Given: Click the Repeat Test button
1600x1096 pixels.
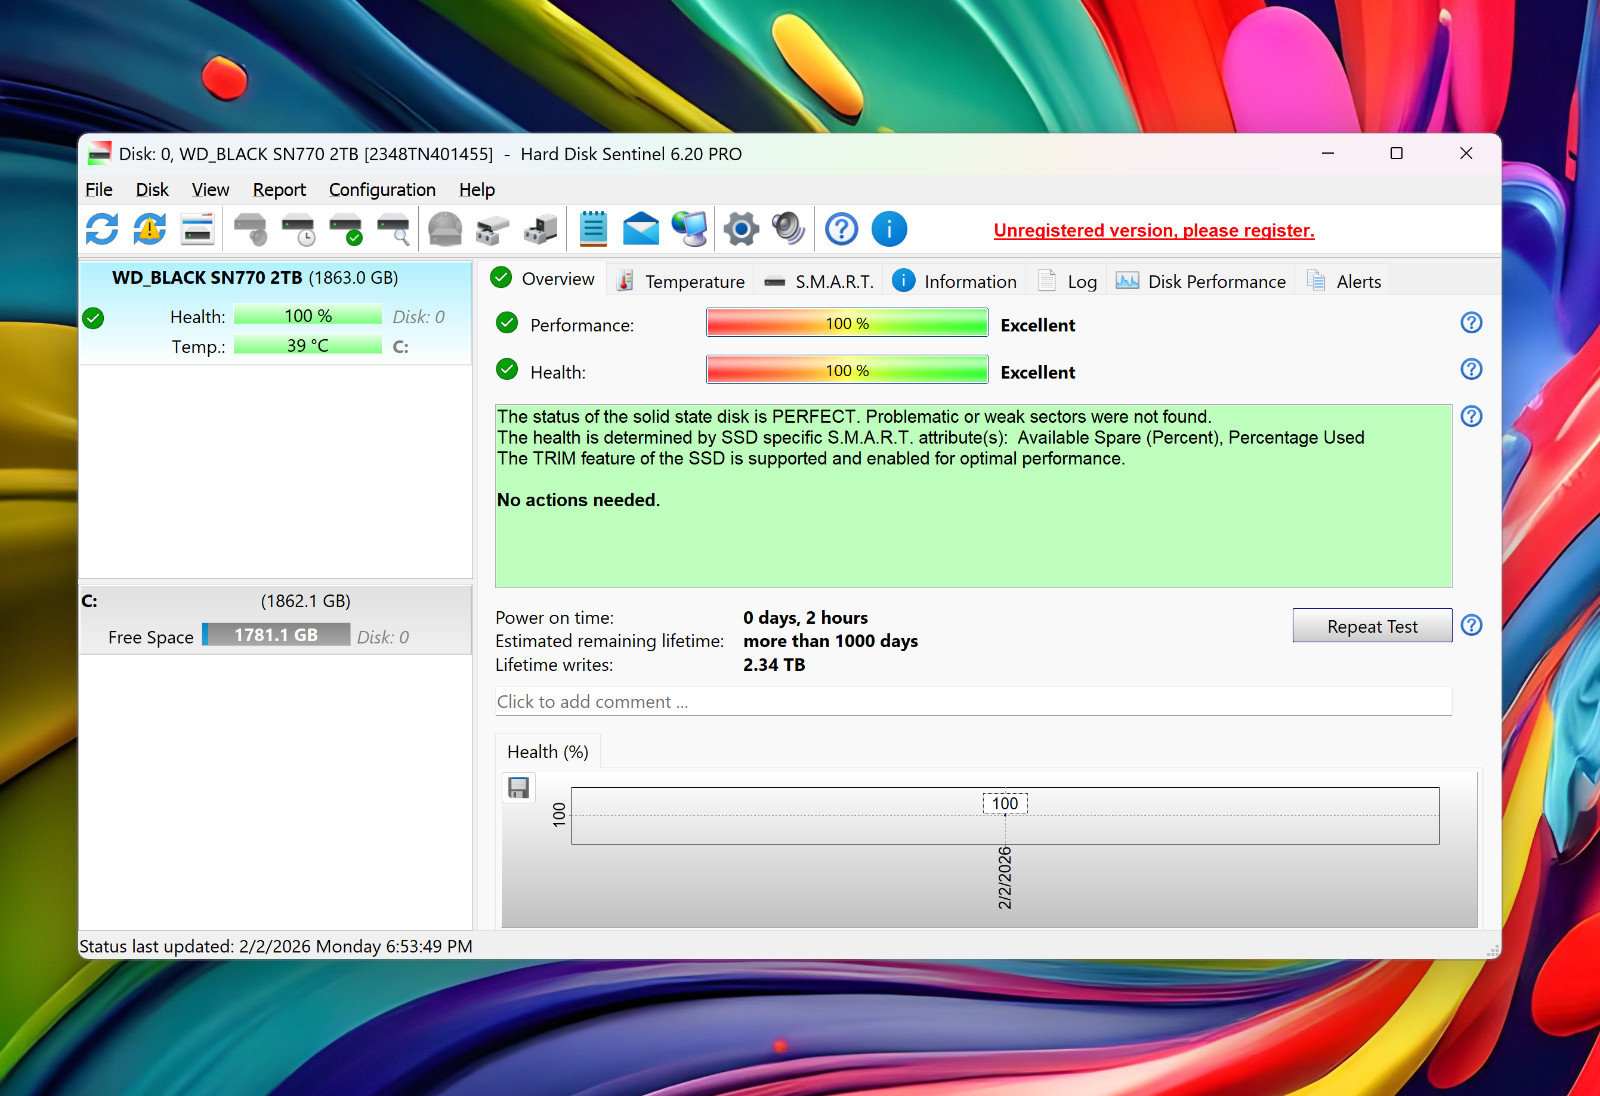Looking at the screenshot, I should (1372, 626).
